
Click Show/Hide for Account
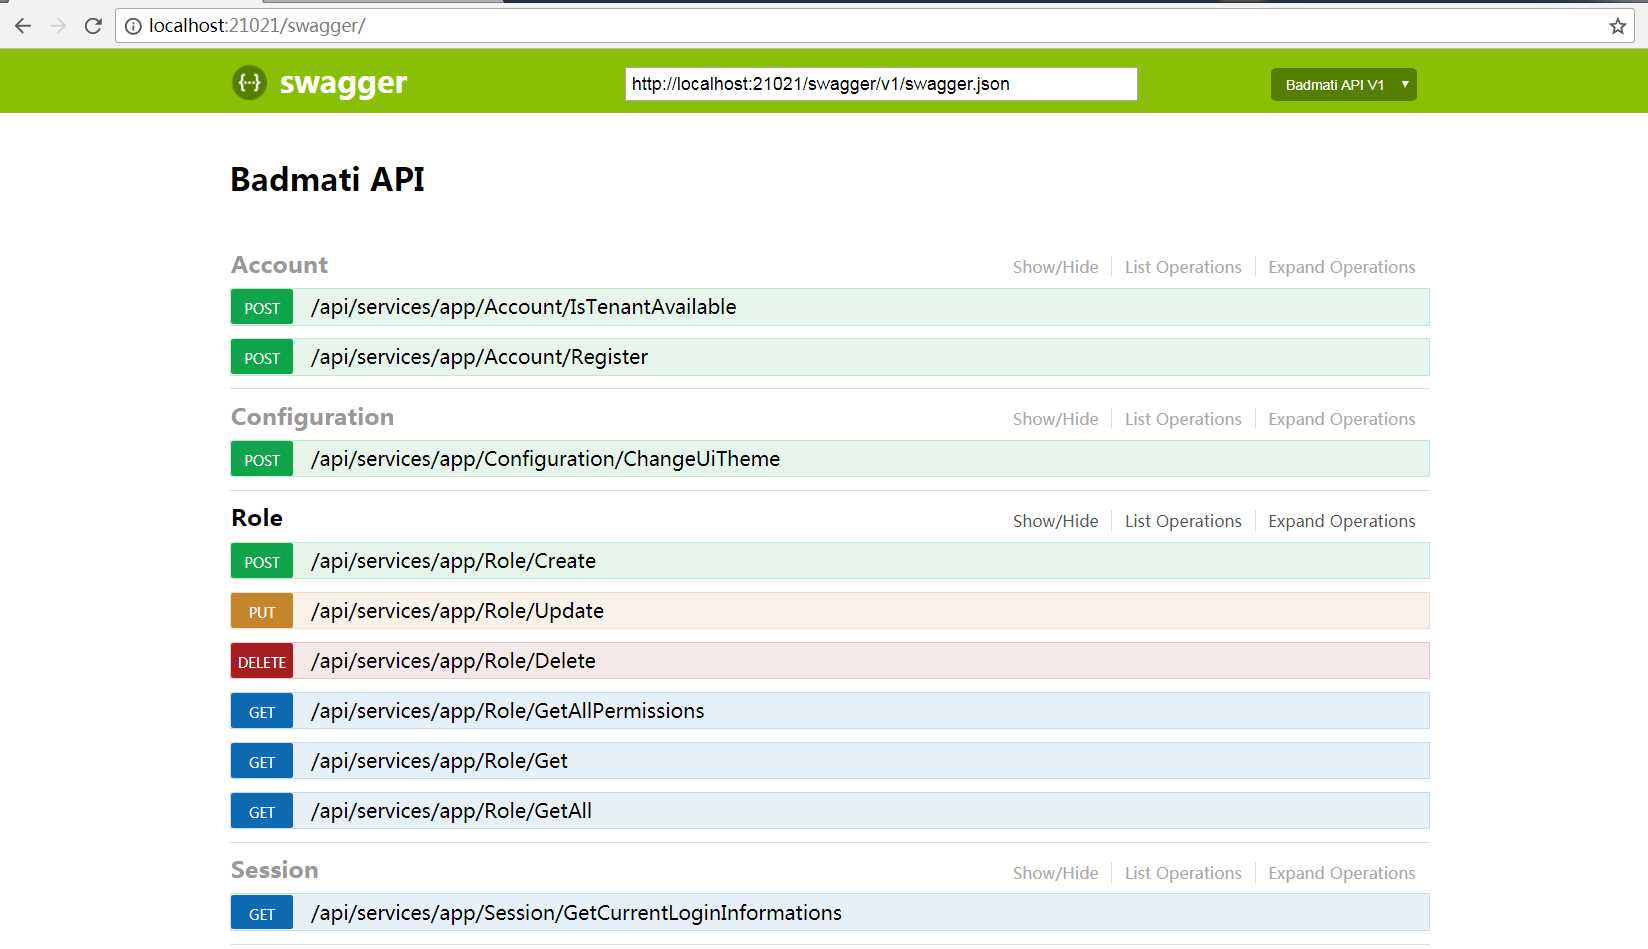coord(1055,267)
